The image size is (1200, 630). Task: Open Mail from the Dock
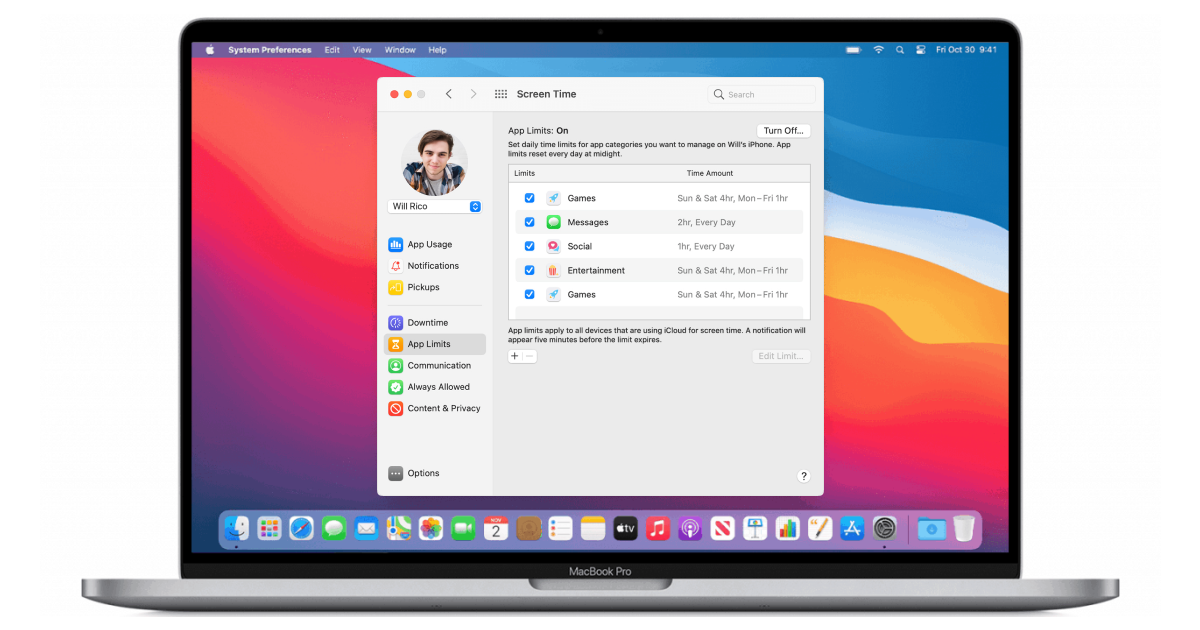coord(366,528)
